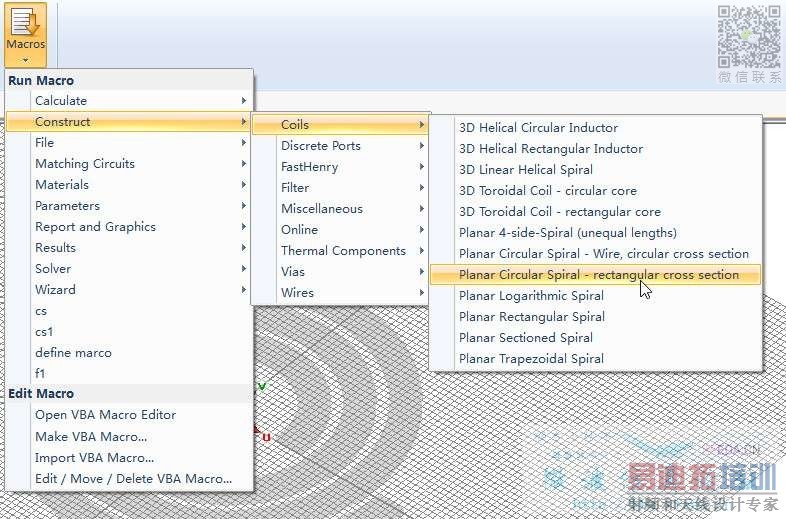Run the cs1 macro
This screenshot has width=786, height=519.
coord(129,332)
